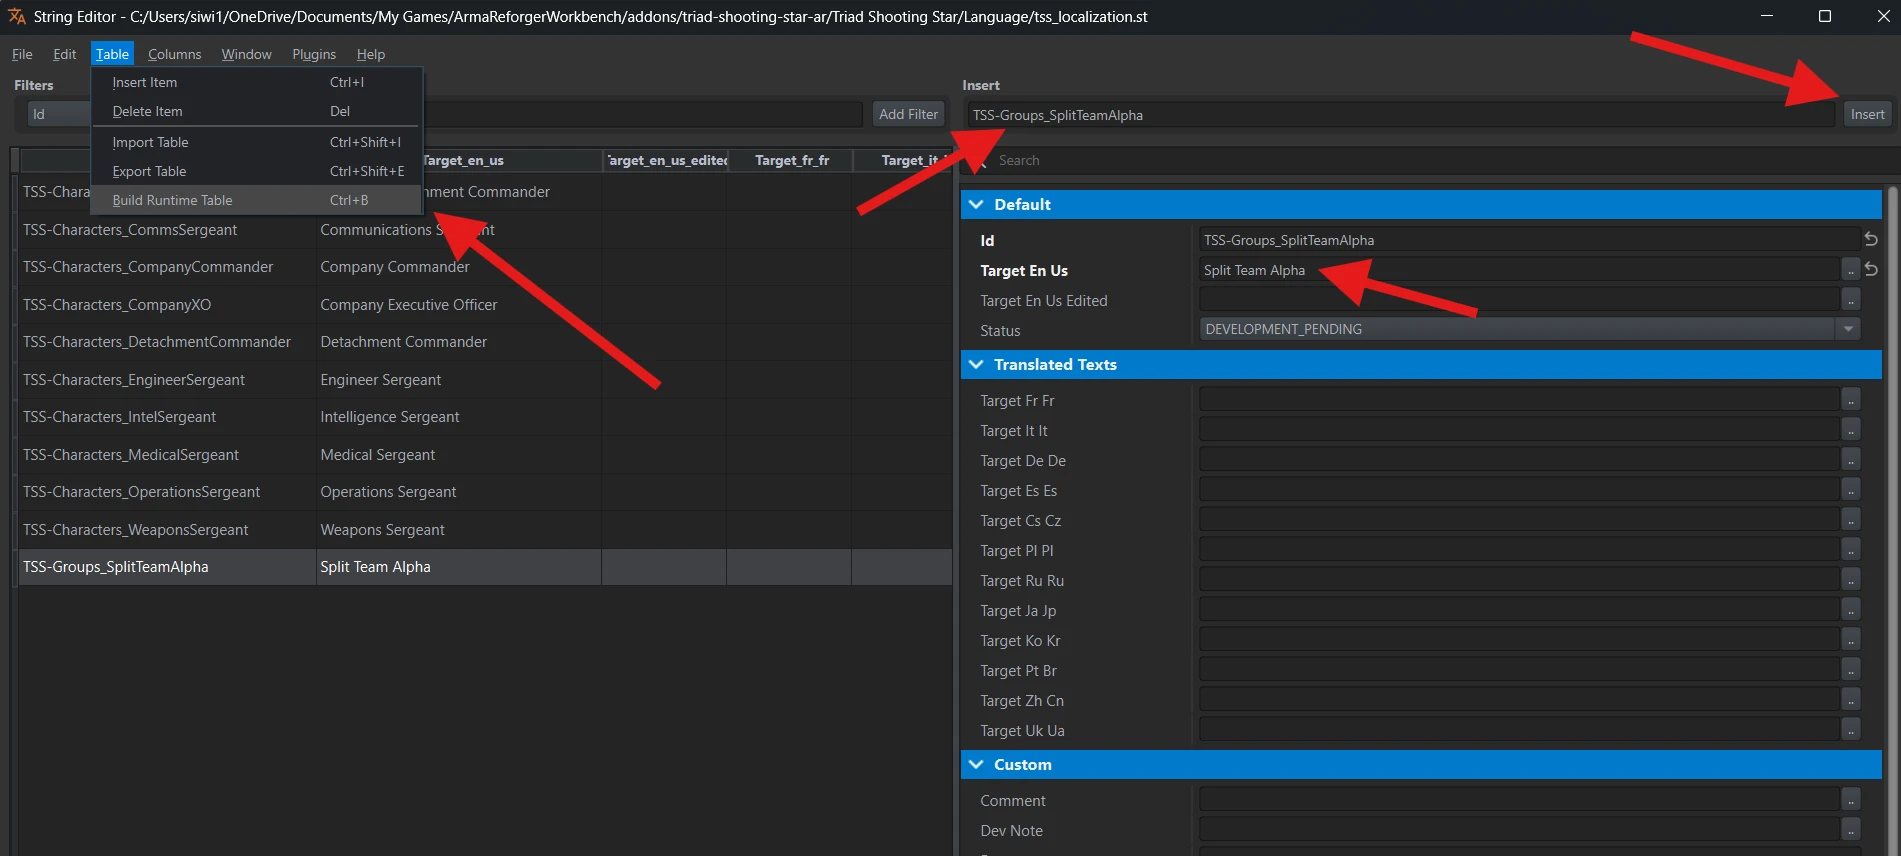Image resolution: width=1901 pixels, height=856 pixels.
Task: Open the ellipsis editor button for Target En Us
Action: click(x=1851, y=270)
